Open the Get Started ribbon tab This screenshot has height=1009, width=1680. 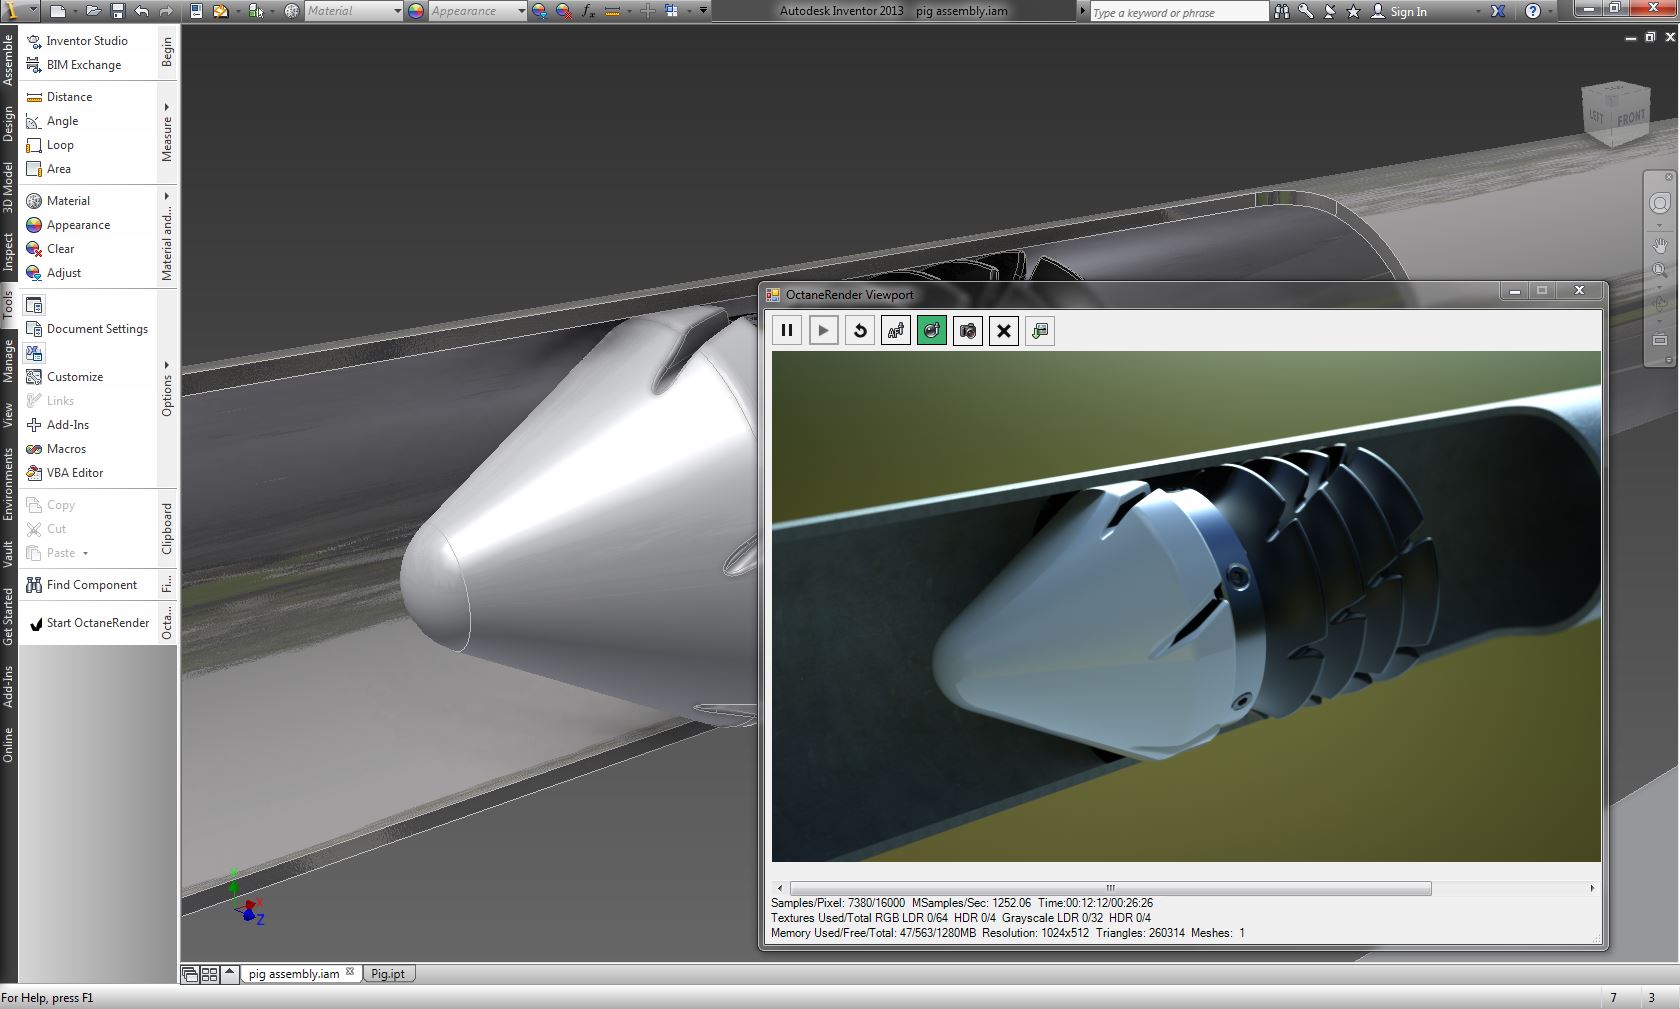pos(8,616)
